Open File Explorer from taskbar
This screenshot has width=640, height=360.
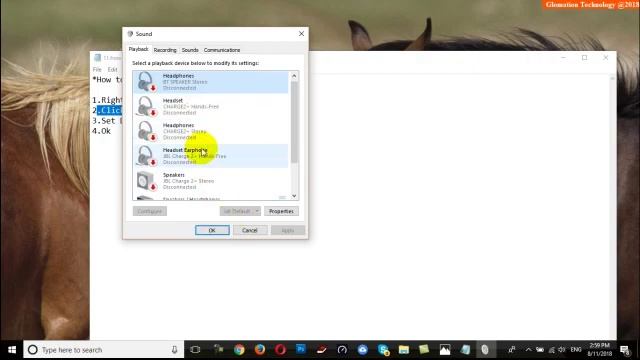pos(404,350)
